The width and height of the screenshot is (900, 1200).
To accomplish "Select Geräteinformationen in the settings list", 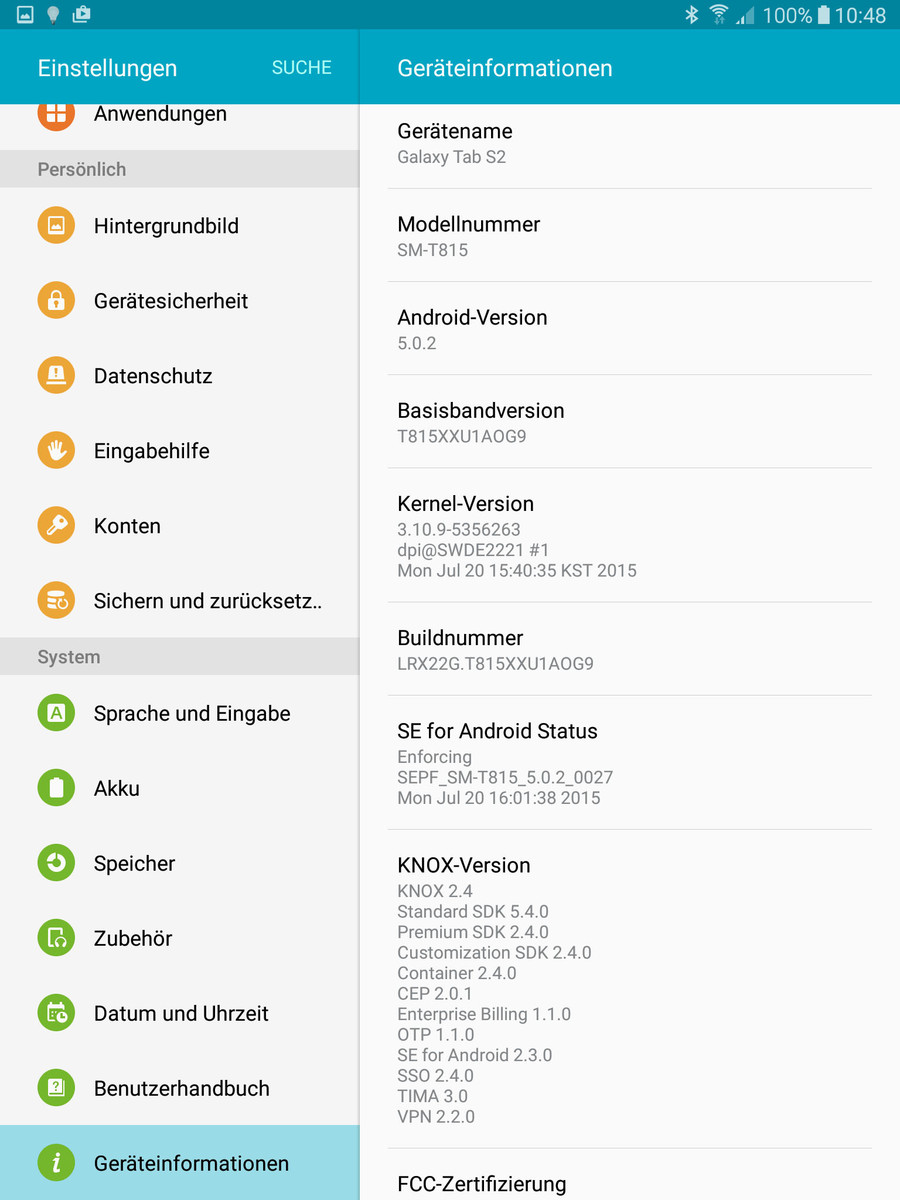I will coord(190,1163).
